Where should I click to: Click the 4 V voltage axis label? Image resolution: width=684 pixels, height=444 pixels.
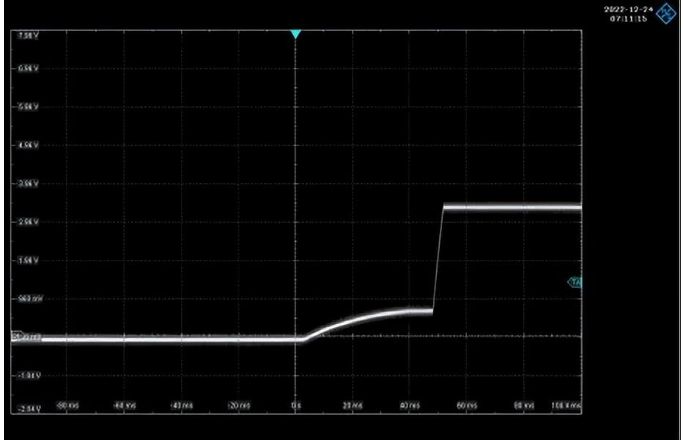[28, 145]
